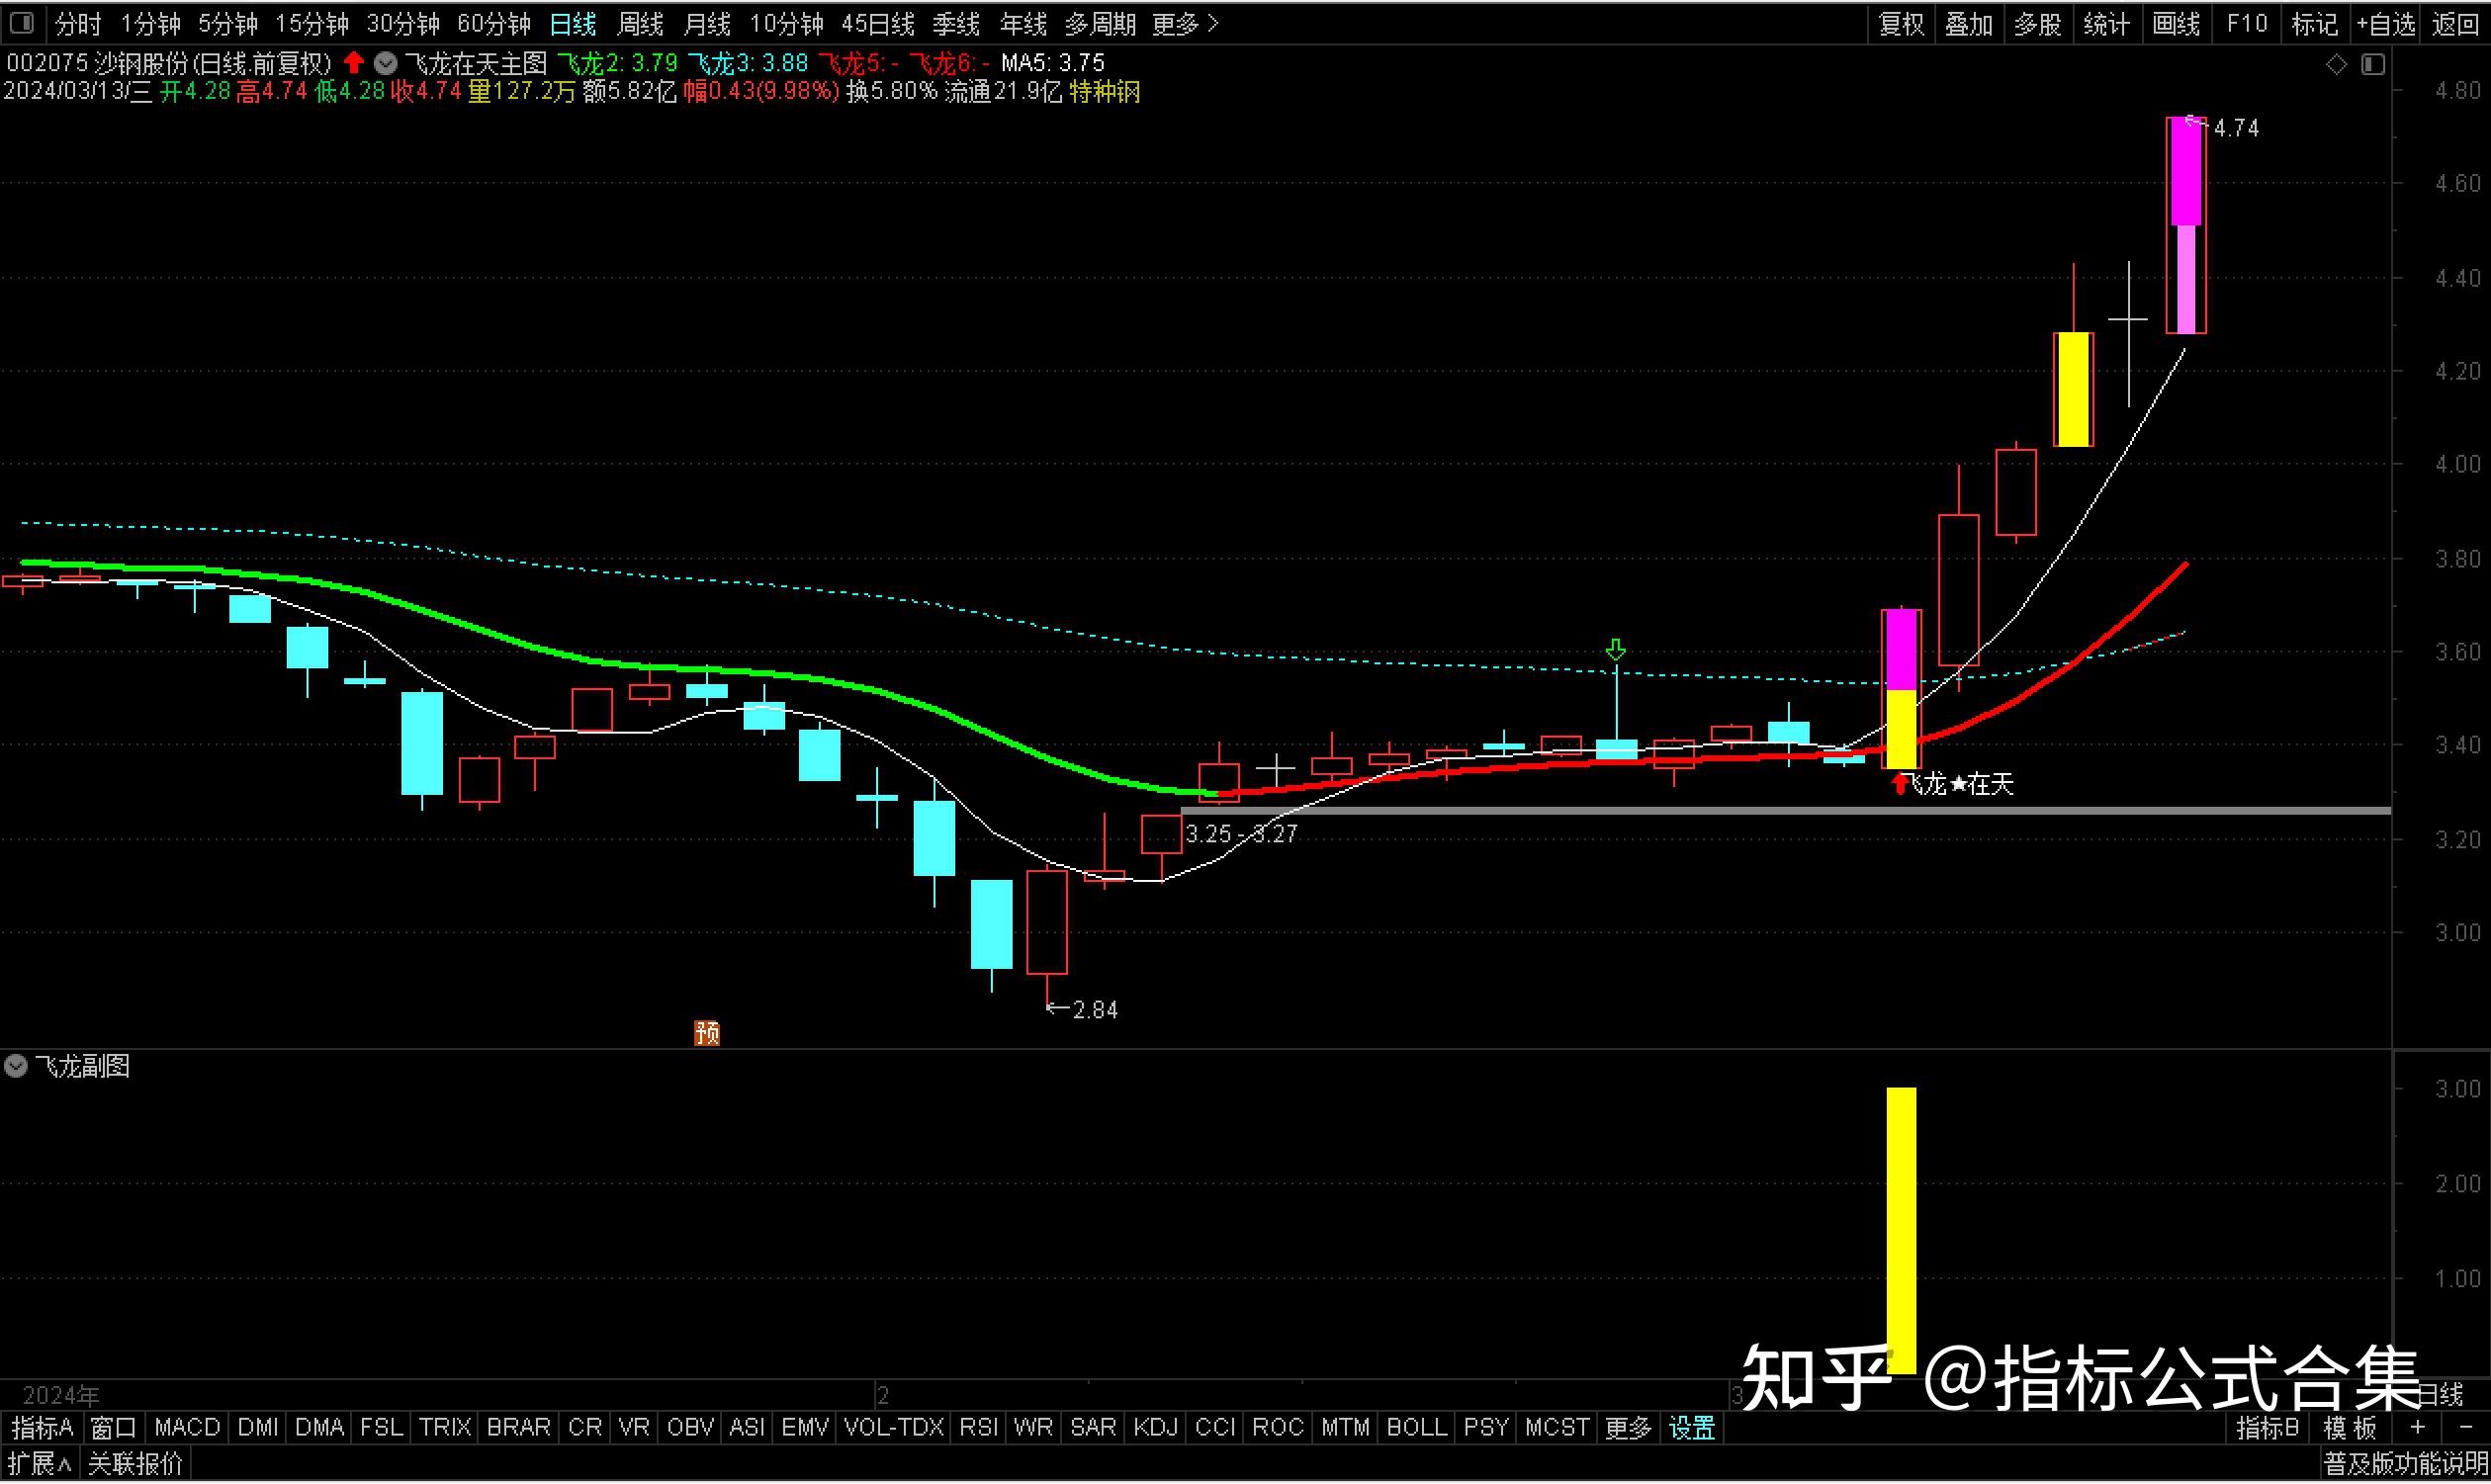
Task: Zoom out chart with the − button
Action: click(2465, 1428)
